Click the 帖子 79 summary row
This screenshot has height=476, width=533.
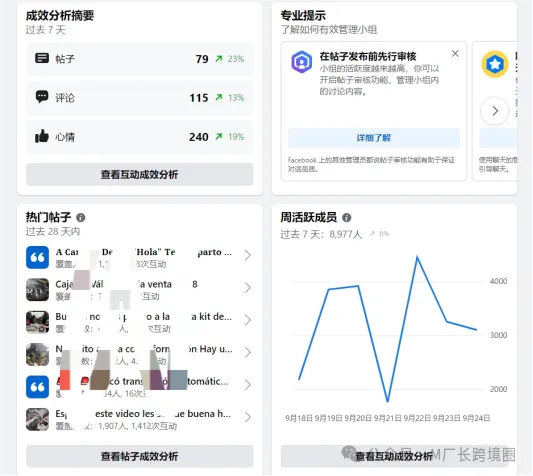140,59
